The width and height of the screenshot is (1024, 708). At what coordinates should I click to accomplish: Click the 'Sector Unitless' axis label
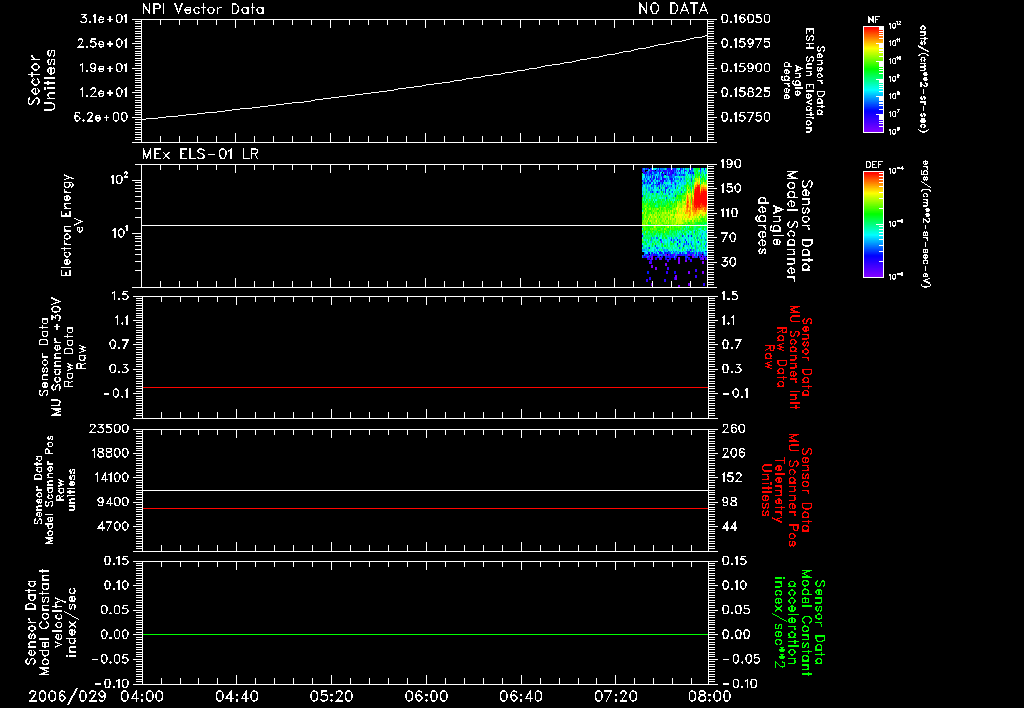coord(42,80)
